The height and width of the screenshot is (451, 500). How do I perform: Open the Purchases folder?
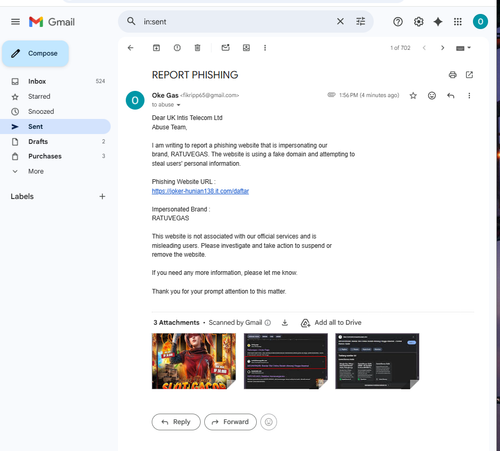55,156
